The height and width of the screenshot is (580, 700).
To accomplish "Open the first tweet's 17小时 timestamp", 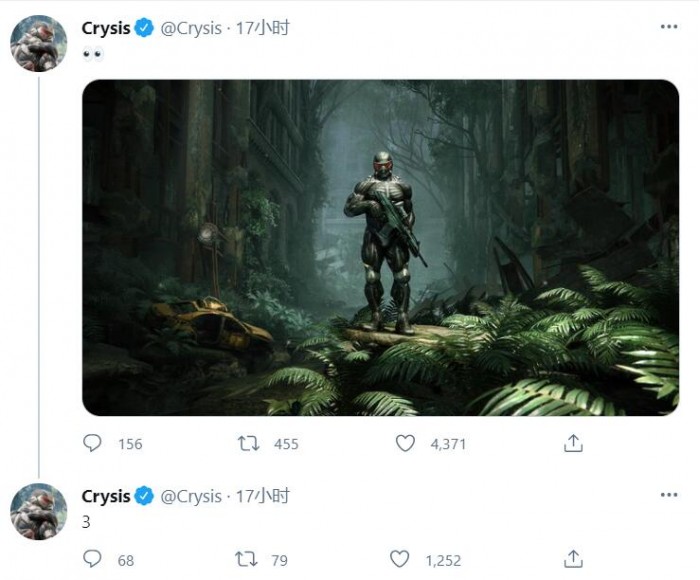I will pos(265,28).
